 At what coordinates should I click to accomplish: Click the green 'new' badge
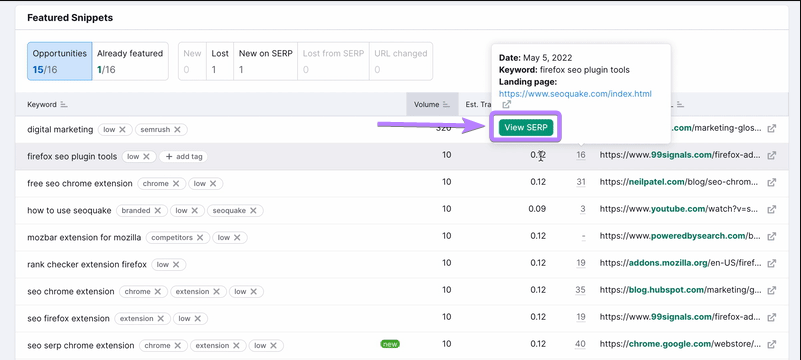click(x=390, y=344)
